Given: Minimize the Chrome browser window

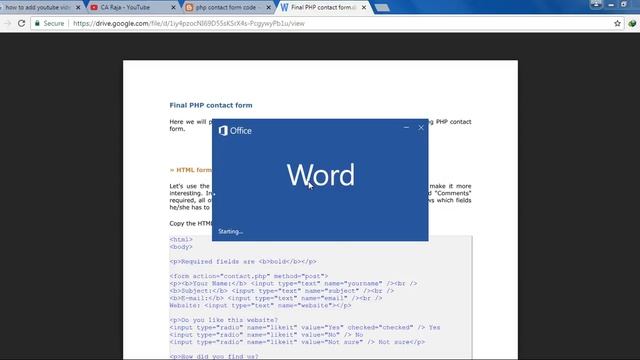Looking at the screenshot, I should [611, 4].
